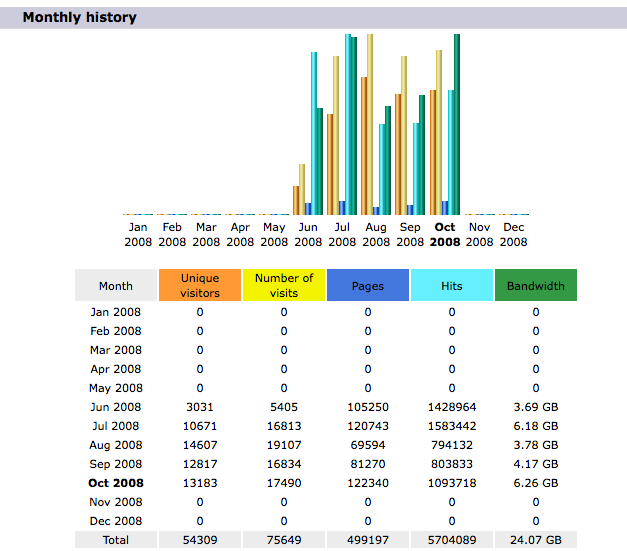Click the Sep 2008 chart axis label
The height and width of the screenshot is (551, 627).
tap(410, 234)
